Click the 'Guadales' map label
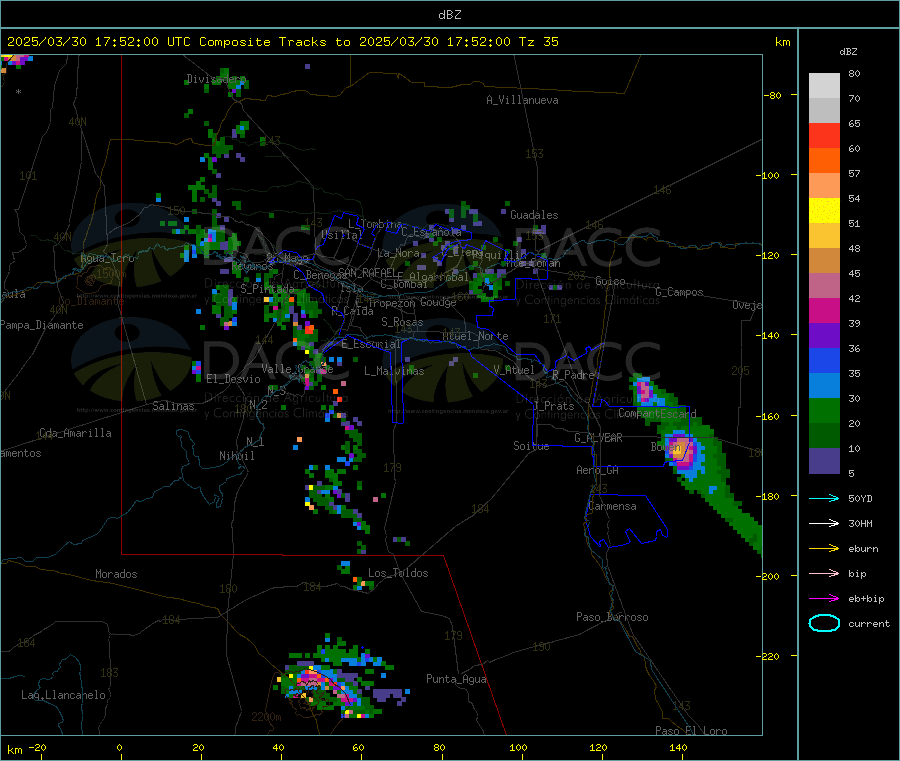Screen dimensions: 900x761 pos(534,215)
